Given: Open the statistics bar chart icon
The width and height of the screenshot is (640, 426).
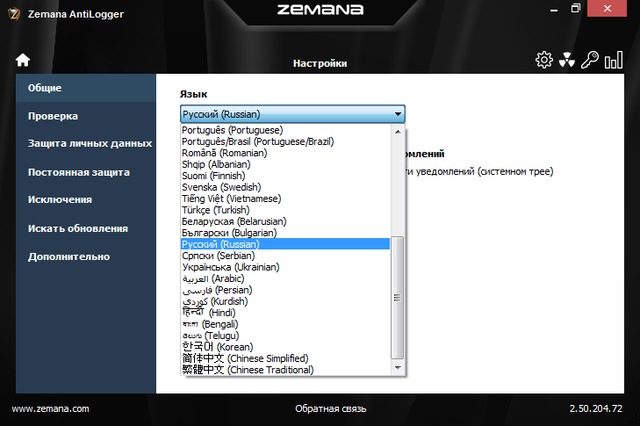Looking at the screenshot, I should (613, 60).
